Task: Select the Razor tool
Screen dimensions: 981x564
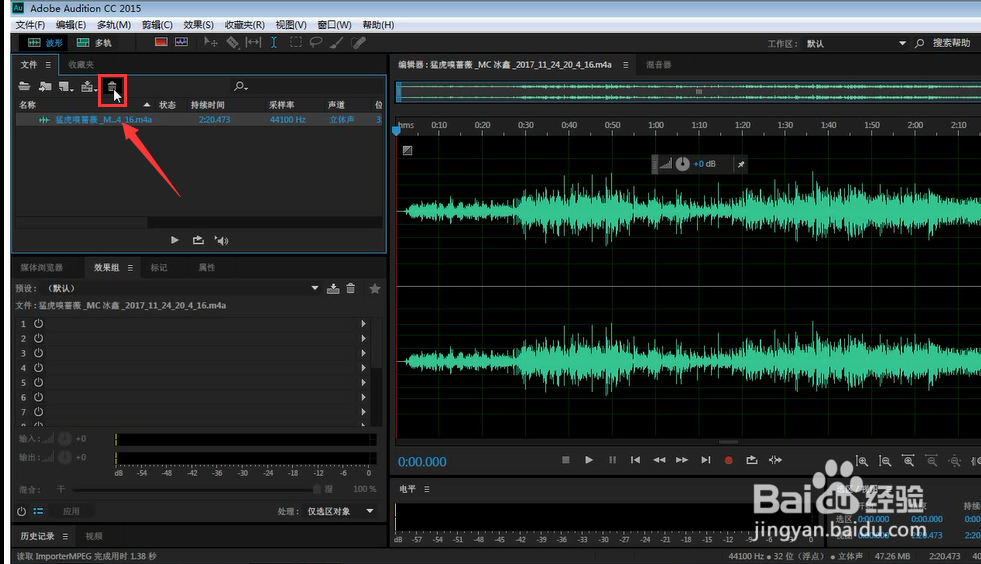Action: point(232,43)
